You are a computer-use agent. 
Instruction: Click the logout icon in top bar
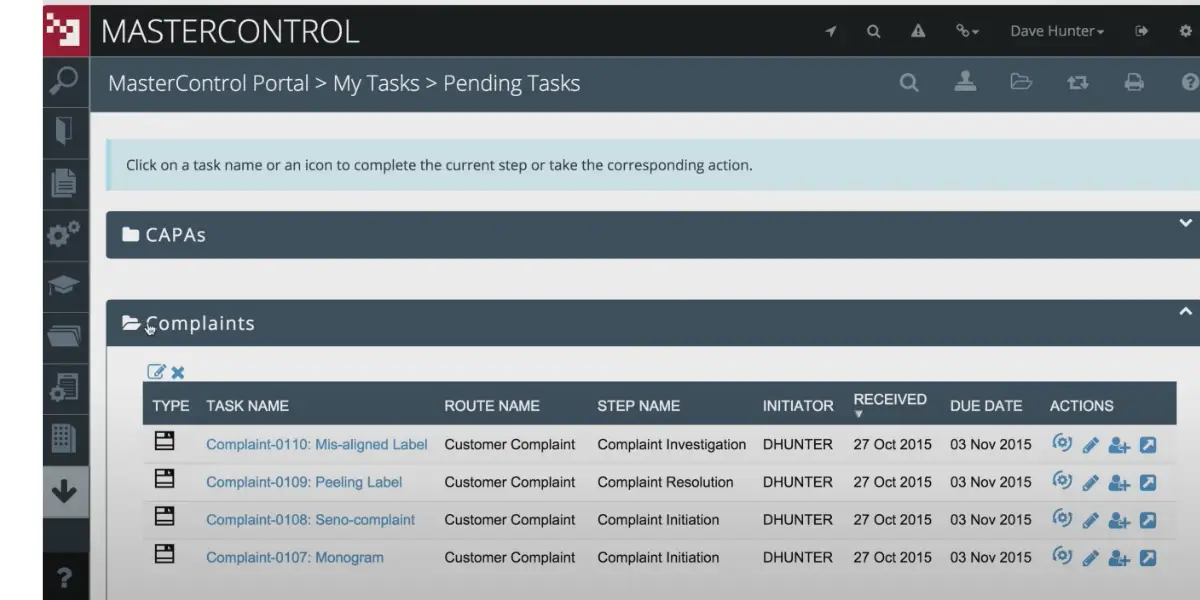pos(1142,31)
